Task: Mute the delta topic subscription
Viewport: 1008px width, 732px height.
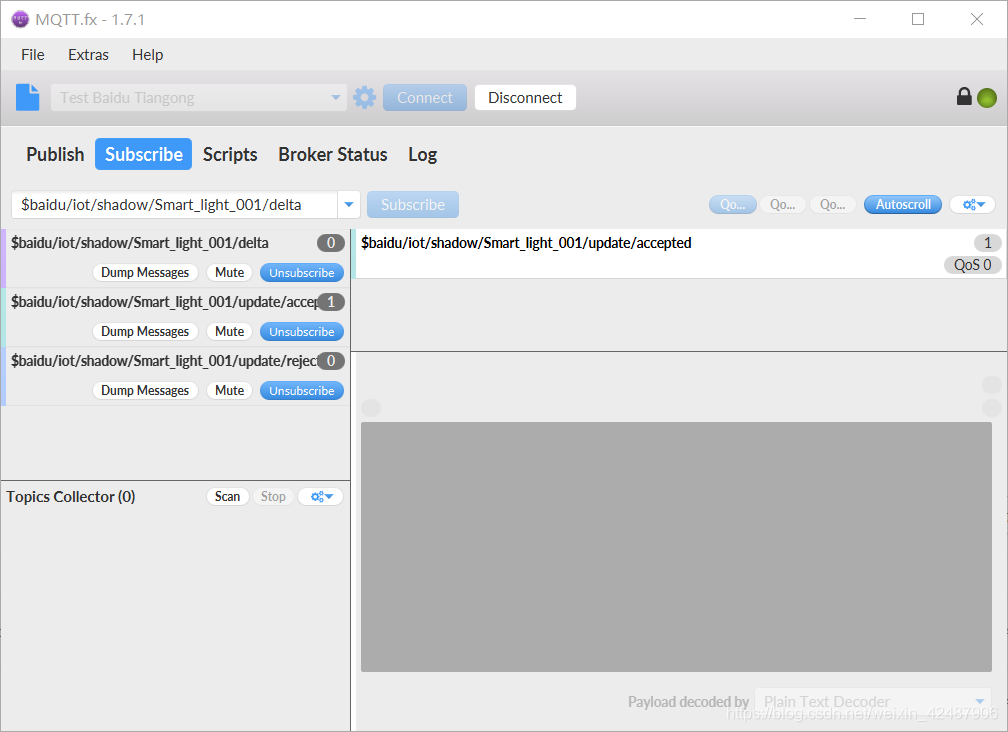Action: (x=230, y=272)
